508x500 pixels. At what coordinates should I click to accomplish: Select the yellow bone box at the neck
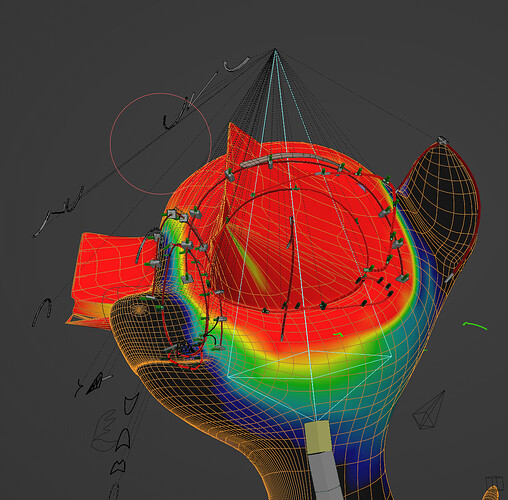[318, 437]
